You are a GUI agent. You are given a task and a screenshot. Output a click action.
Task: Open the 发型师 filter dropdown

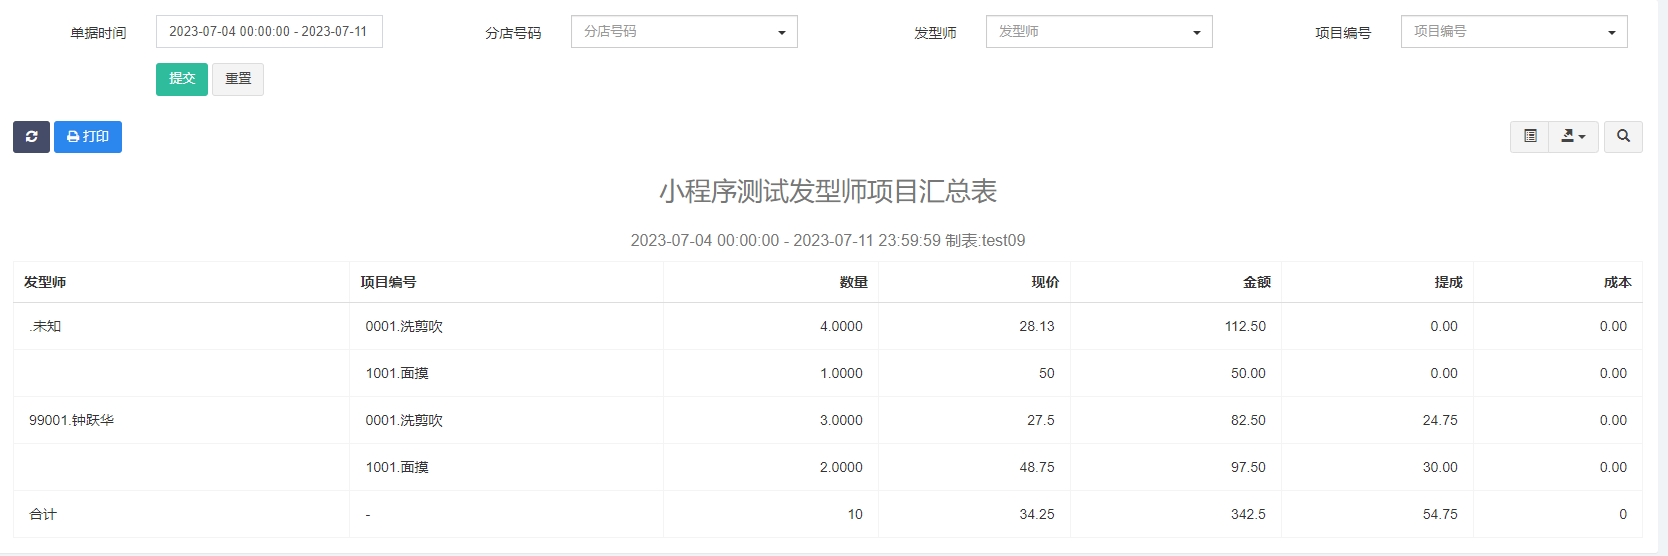click(1099, 31)
